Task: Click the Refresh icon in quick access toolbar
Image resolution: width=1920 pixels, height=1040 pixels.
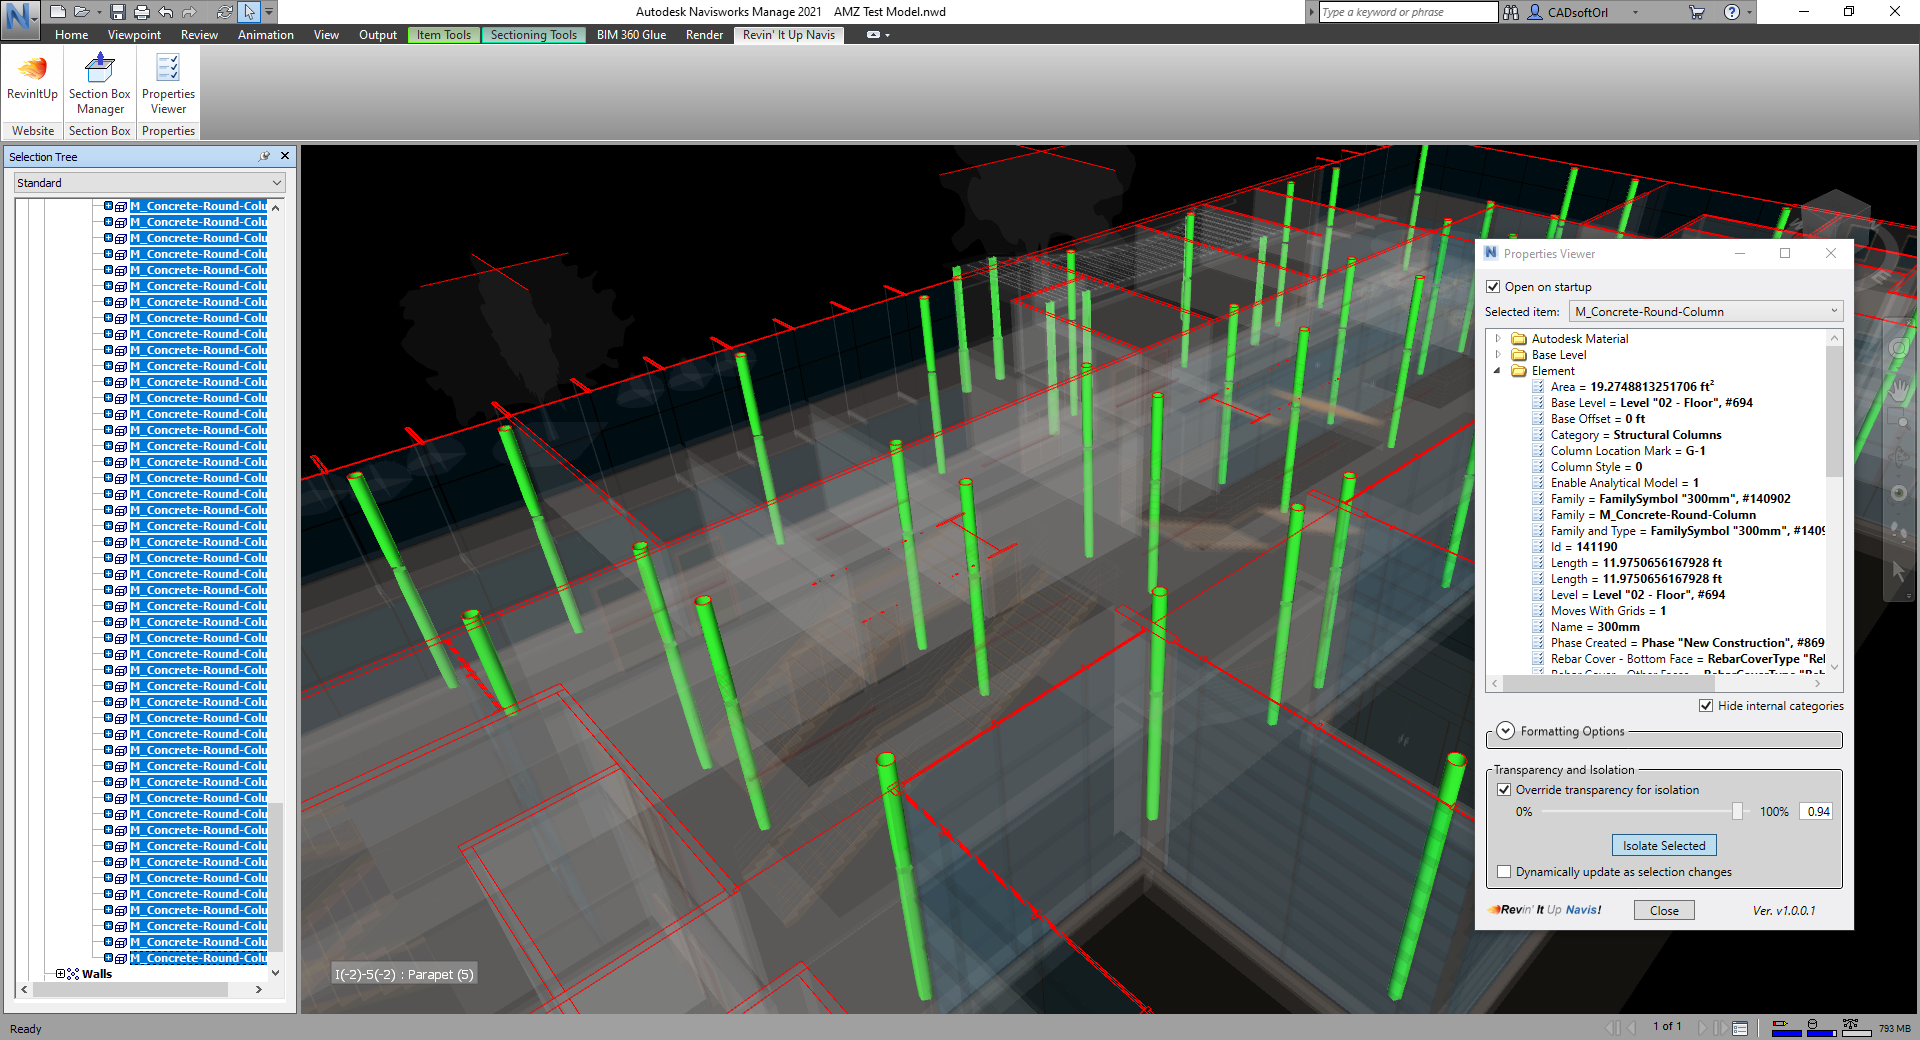Action: [x=225, y=12]
